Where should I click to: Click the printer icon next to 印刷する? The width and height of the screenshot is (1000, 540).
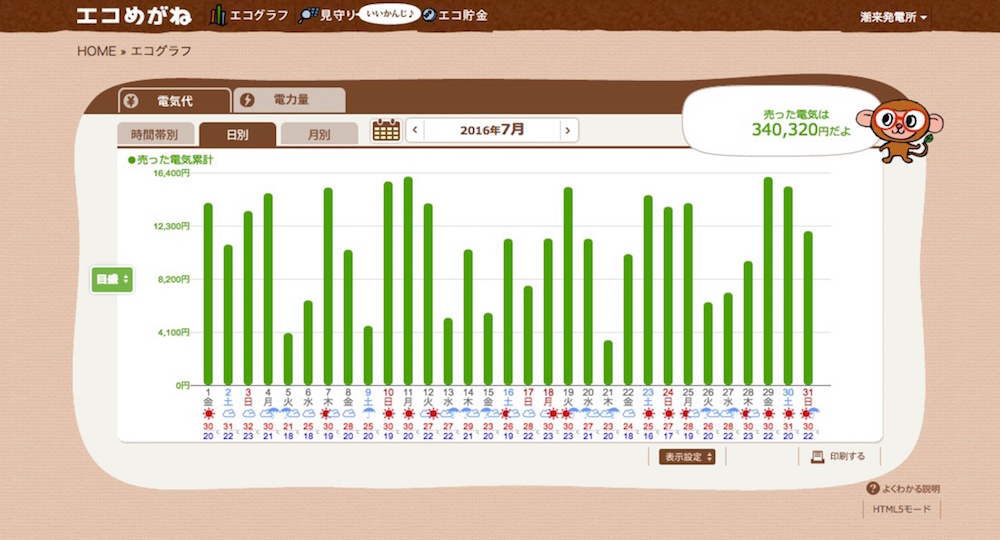(817, 456)
